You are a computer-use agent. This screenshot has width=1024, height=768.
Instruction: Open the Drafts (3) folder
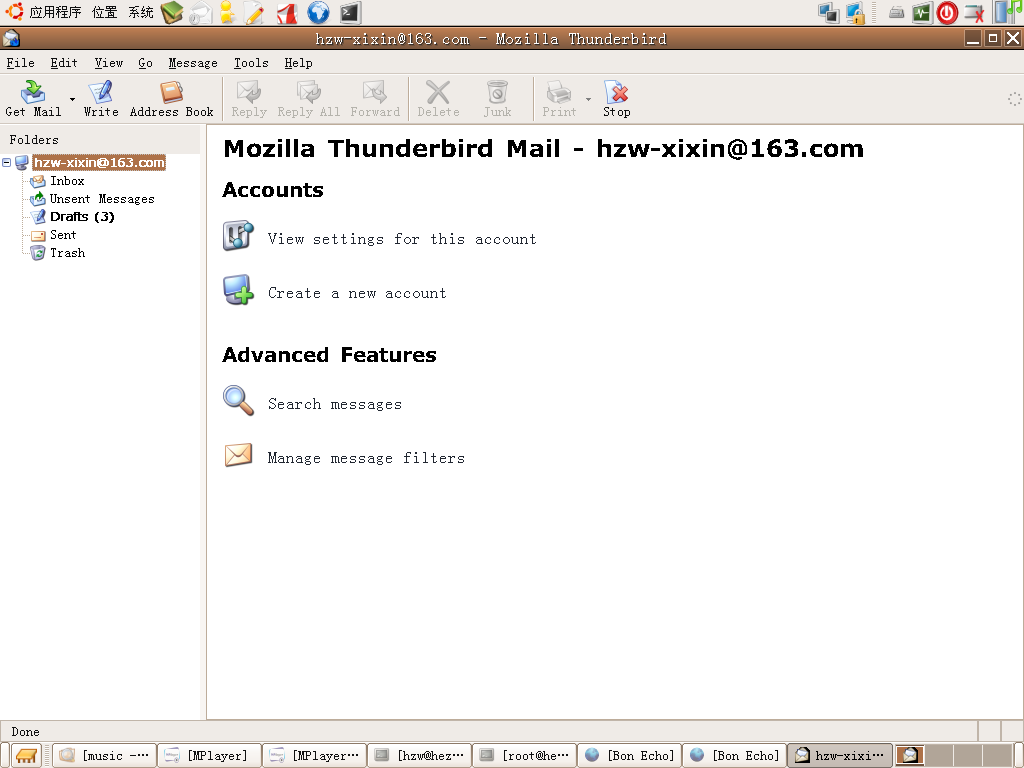coord(82,216)
